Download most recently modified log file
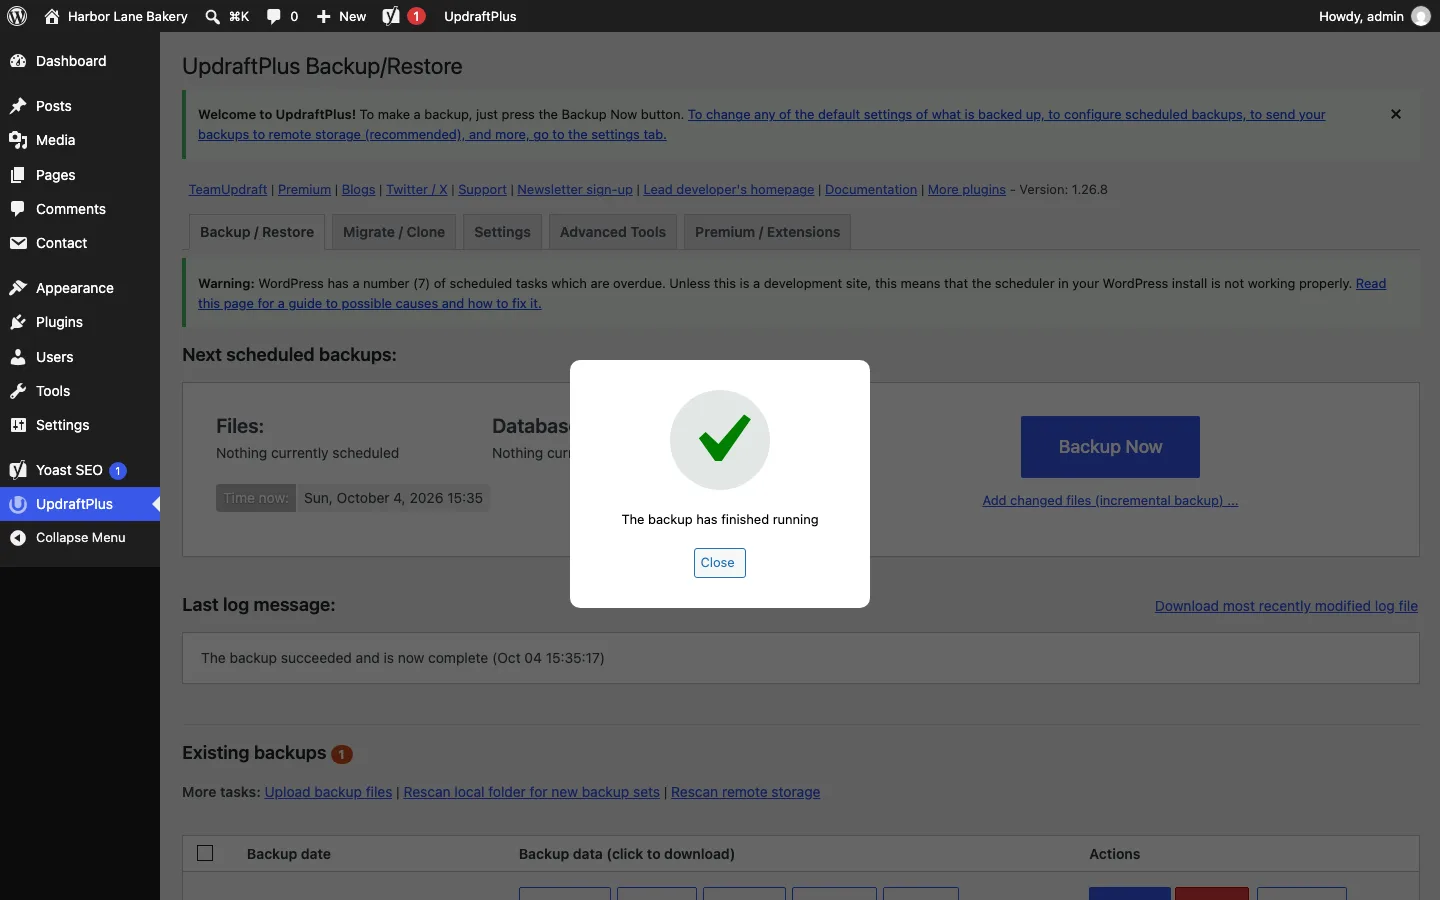The width and height of the screenshot is (1440, 900). coord(1286,606)
